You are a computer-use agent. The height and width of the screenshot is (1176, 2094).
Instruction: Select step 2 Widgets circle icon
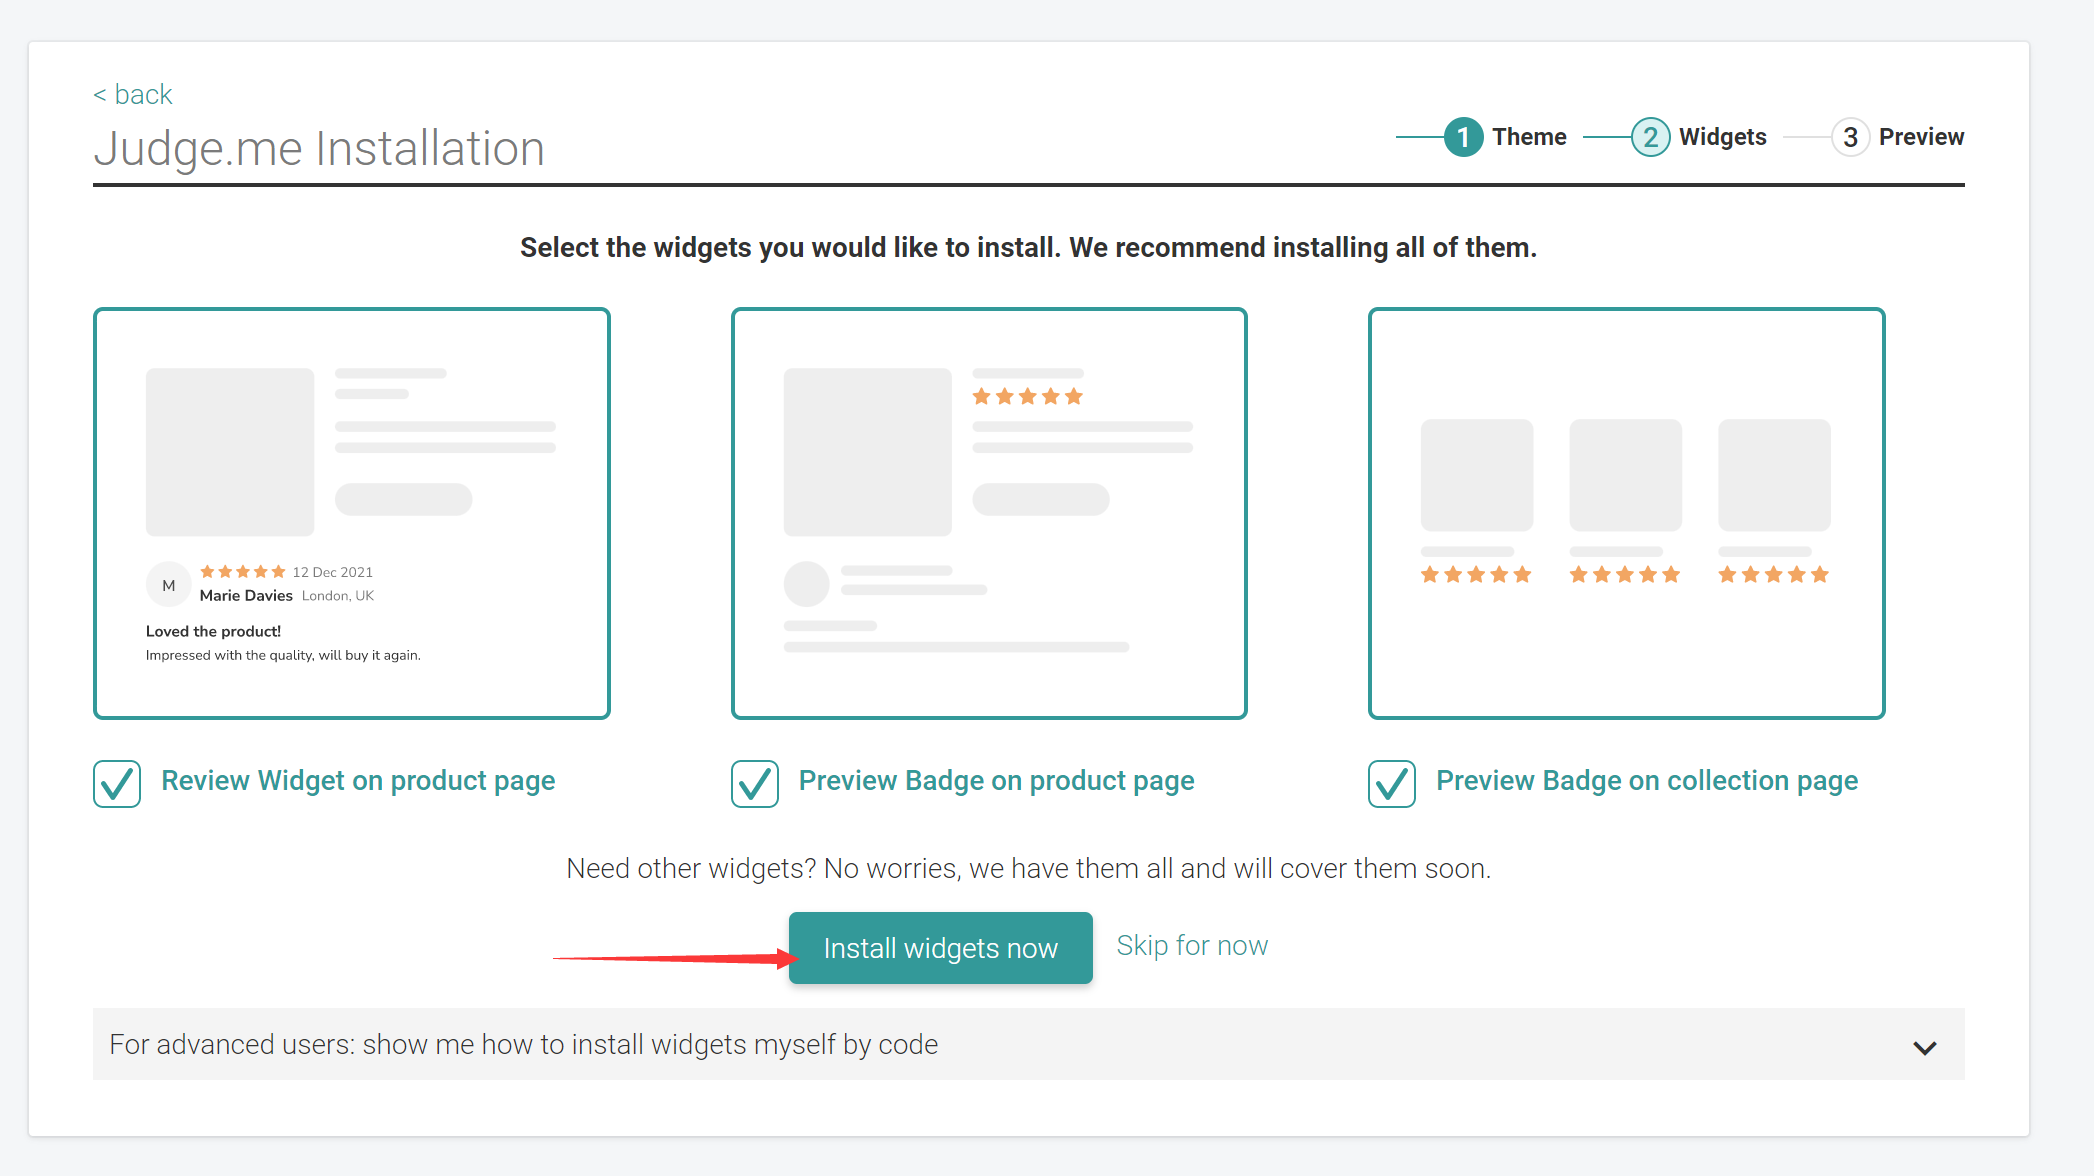click(1650, 137)
